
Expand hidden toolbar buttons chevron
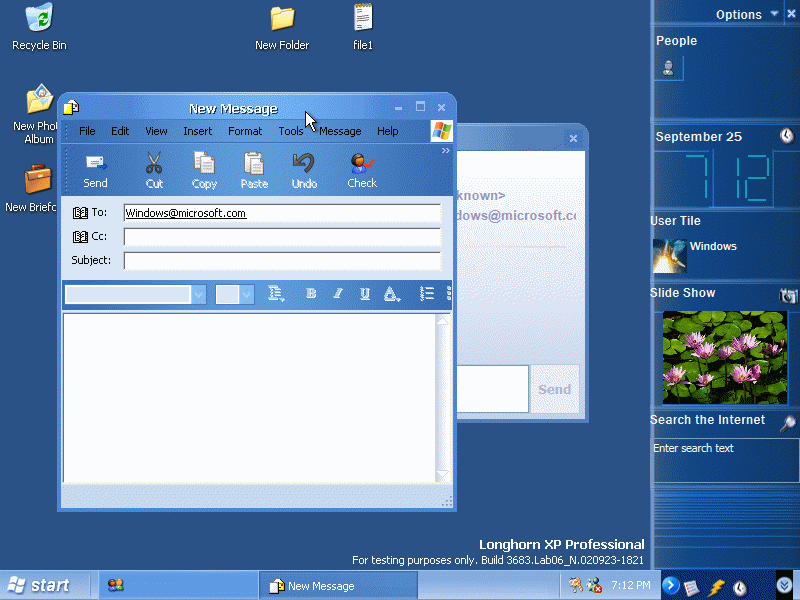[x=445, y=151]
